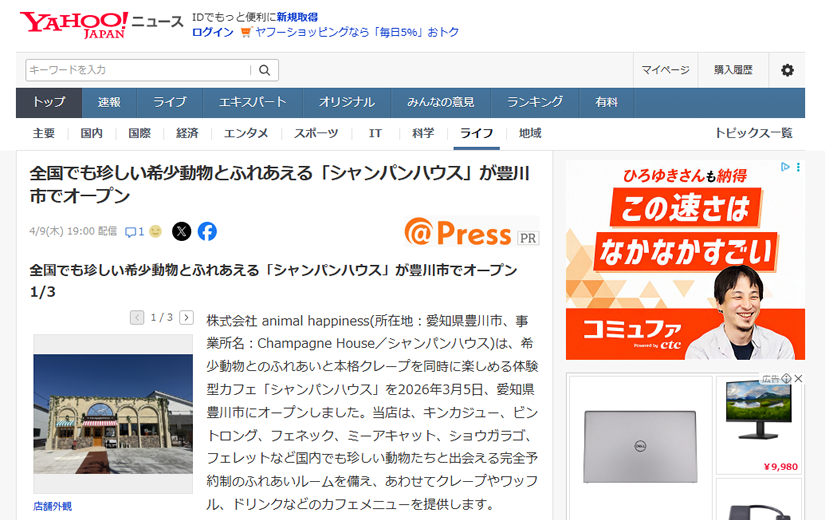Close the lower ad with the X
The height and width of the screenshot is (520, 825).
click(798, 379)
